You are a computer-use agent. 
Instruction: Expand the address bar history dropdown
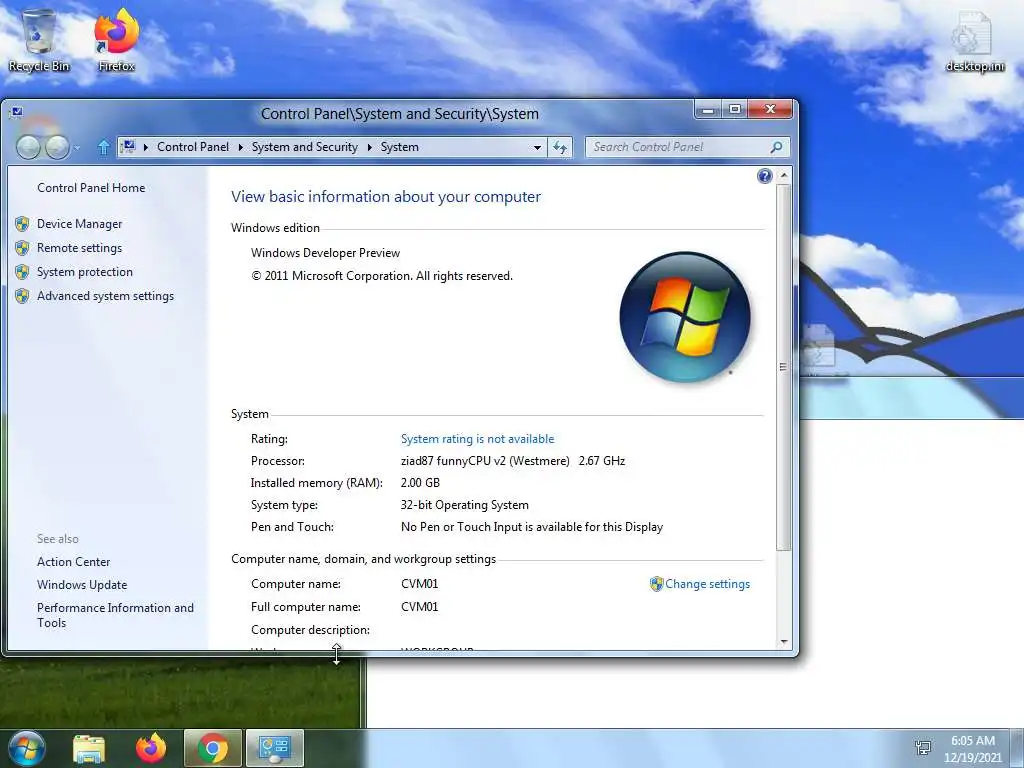537,148
